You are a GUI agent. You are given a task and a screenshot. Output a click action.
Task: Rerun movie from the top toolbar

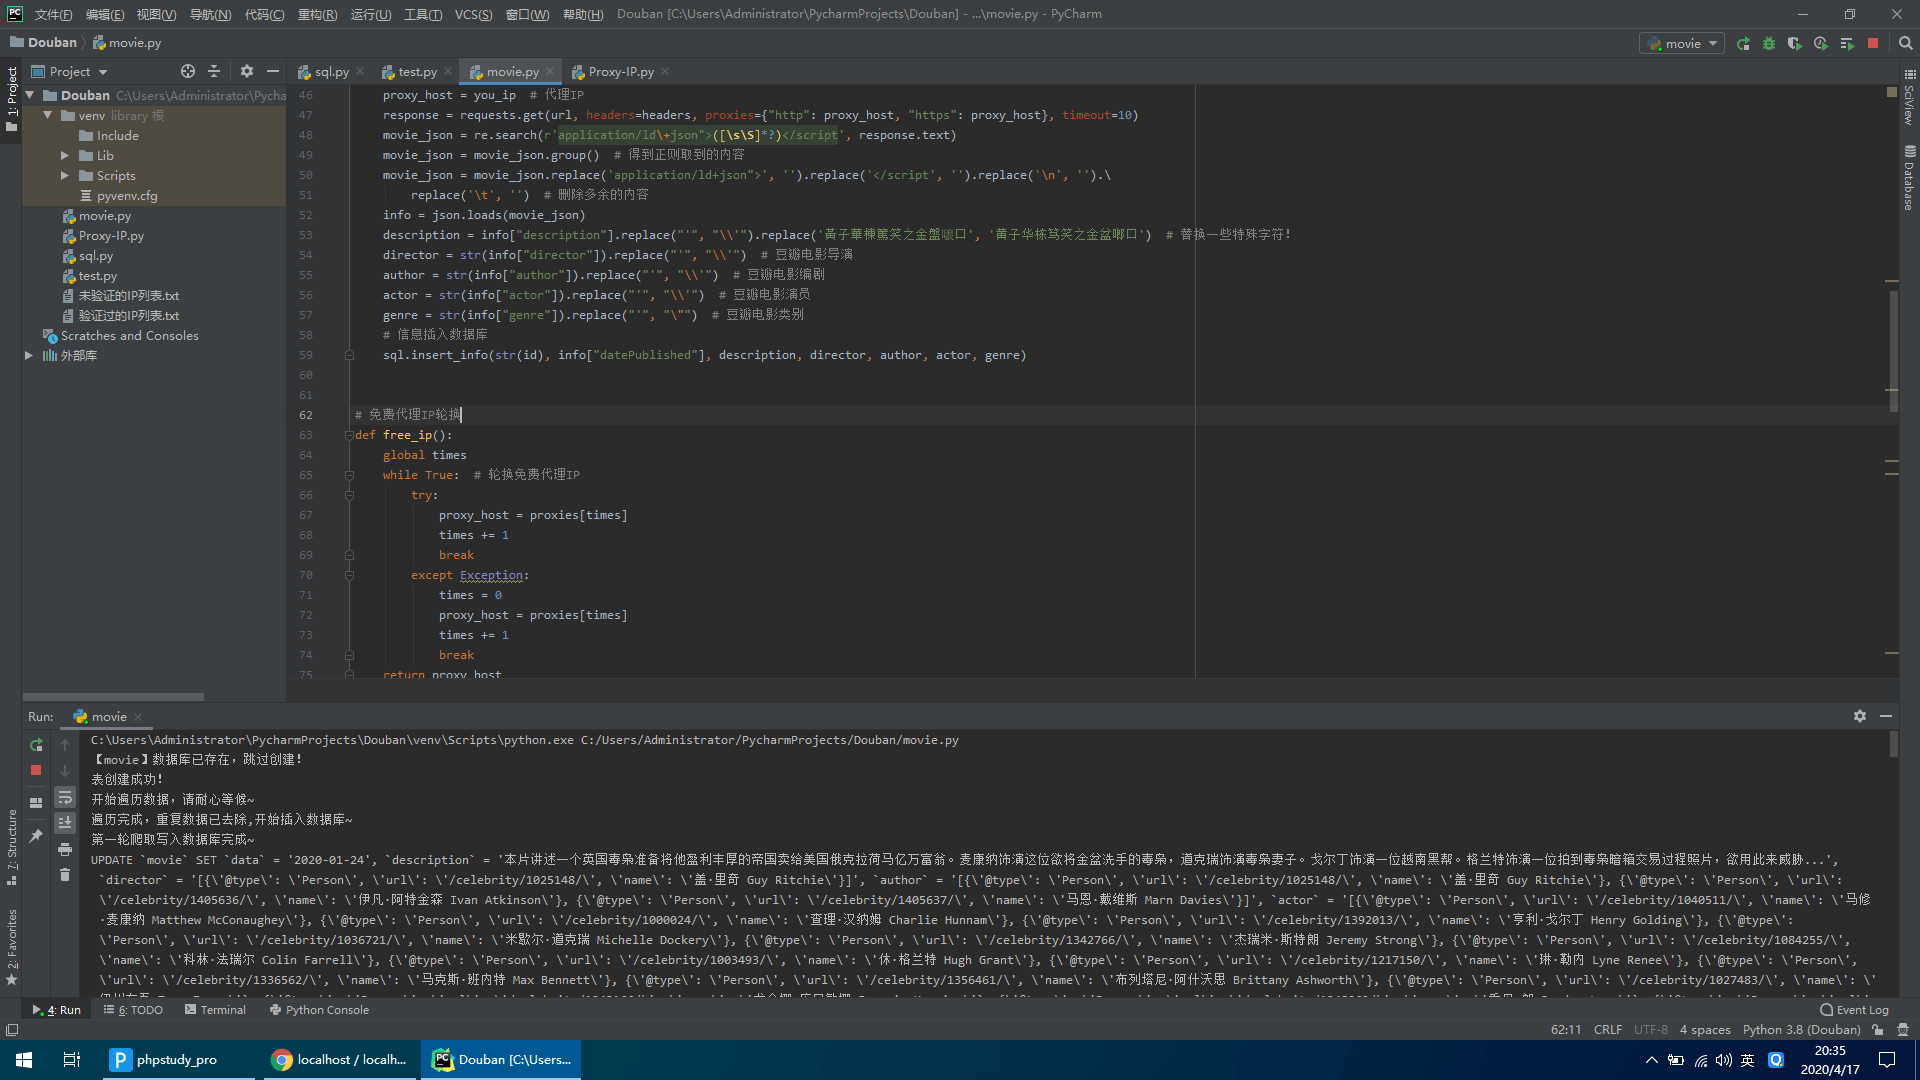tap(1743, 44)
